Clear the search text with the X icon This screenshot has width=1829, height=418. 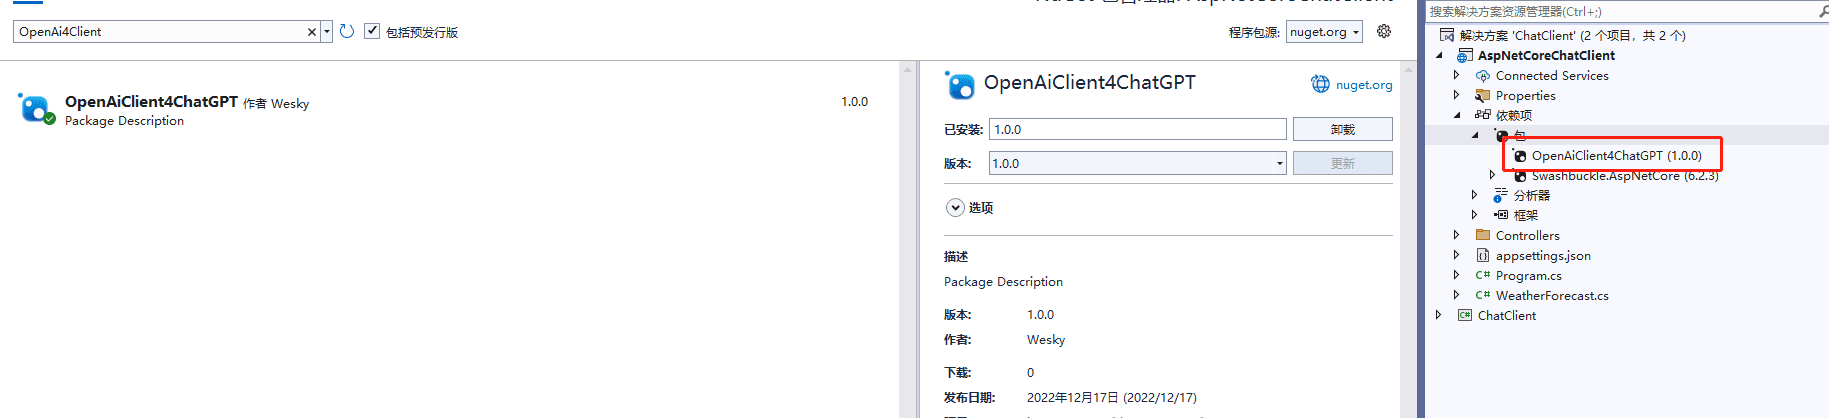point(312,32)
